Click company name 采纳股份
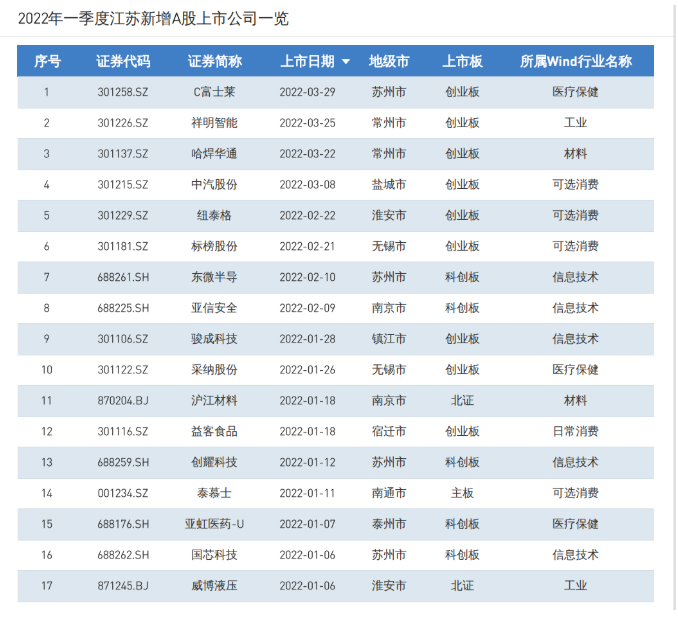The width and height of the screenshot is (678, 618). click(x=214, y=370)
